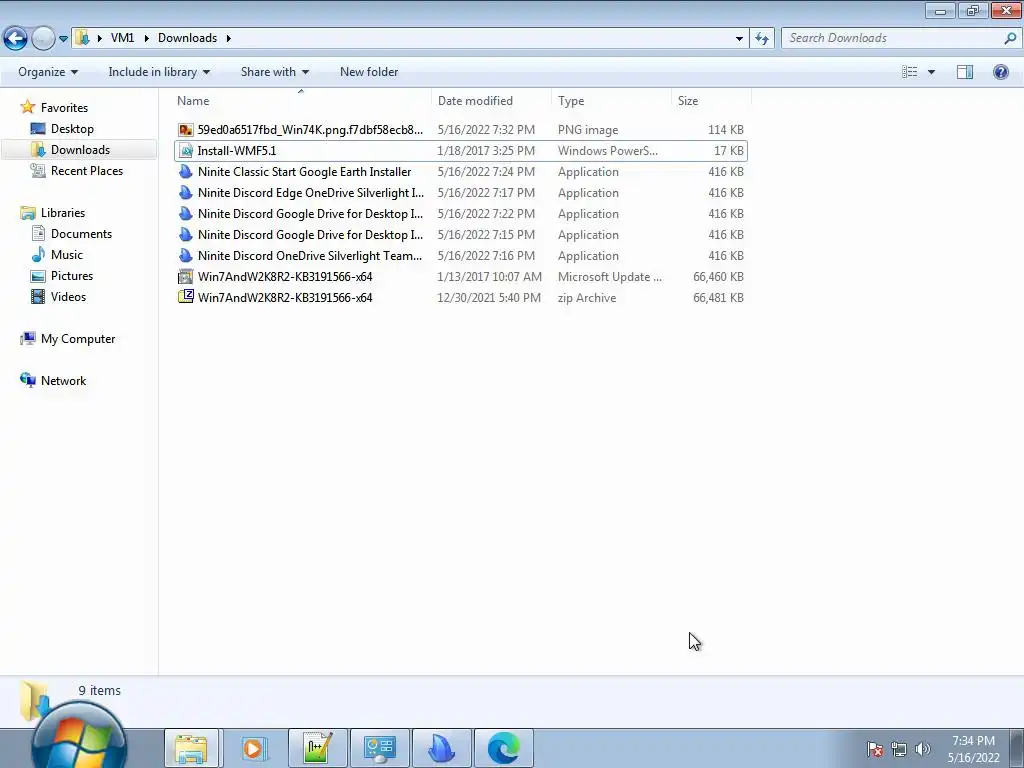Viewport: 1024px width, 768px height.
Task: Open the control panel taskbar icon
Action: coord(379,748)
